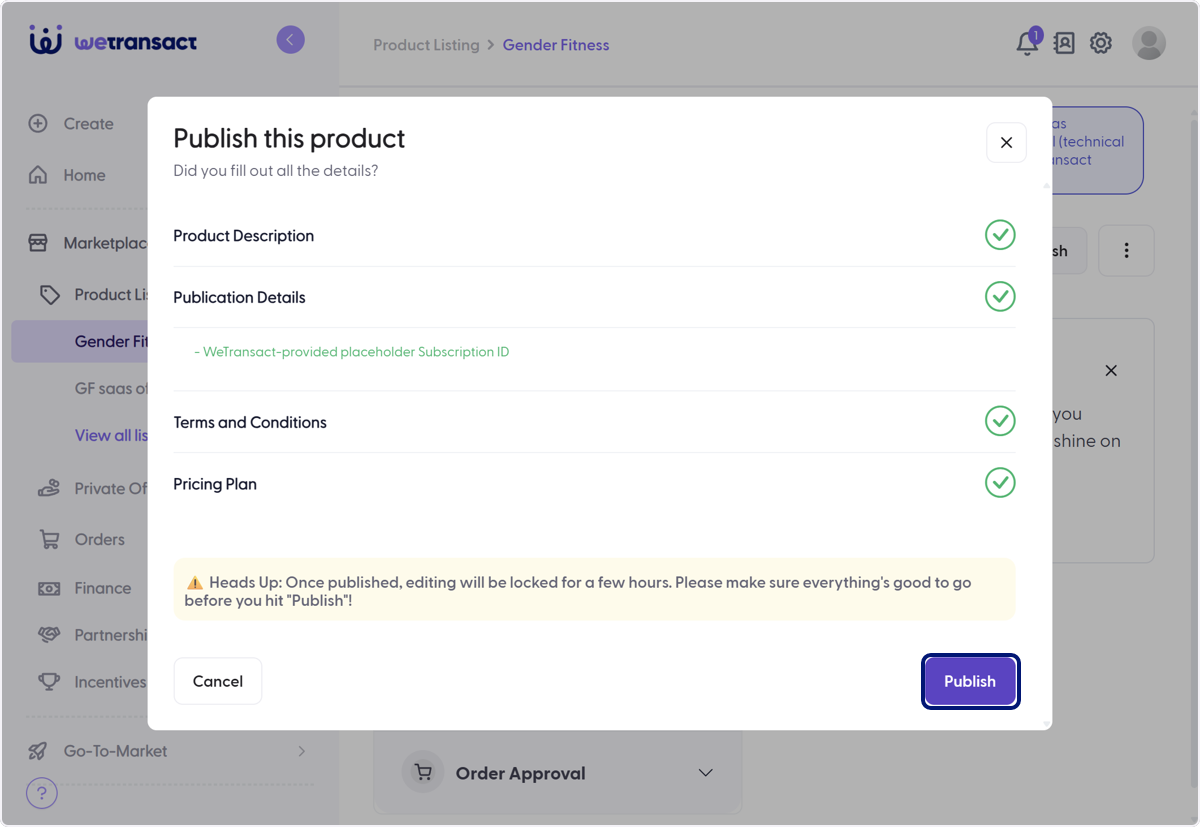Image resolution: width=1200 pixels, height=827 pixels.
Task: Go to Home in the sidebar
Action: (x=84, y=175)
